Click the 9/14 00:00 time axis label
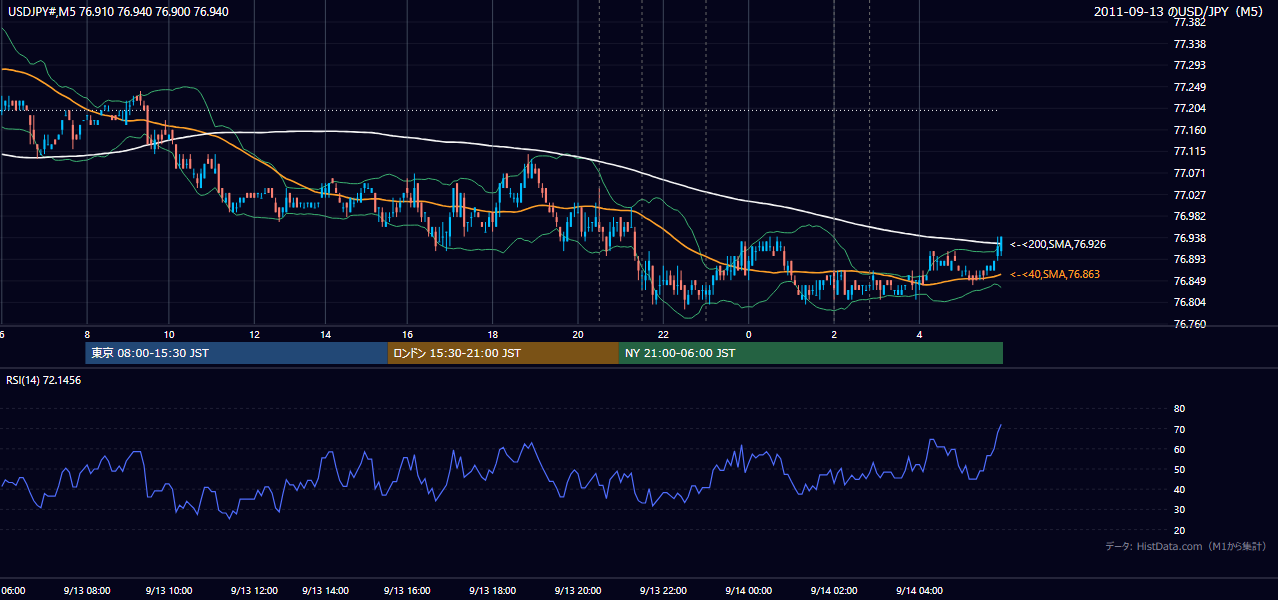The image size is (1278, 600). pos(747,591)
